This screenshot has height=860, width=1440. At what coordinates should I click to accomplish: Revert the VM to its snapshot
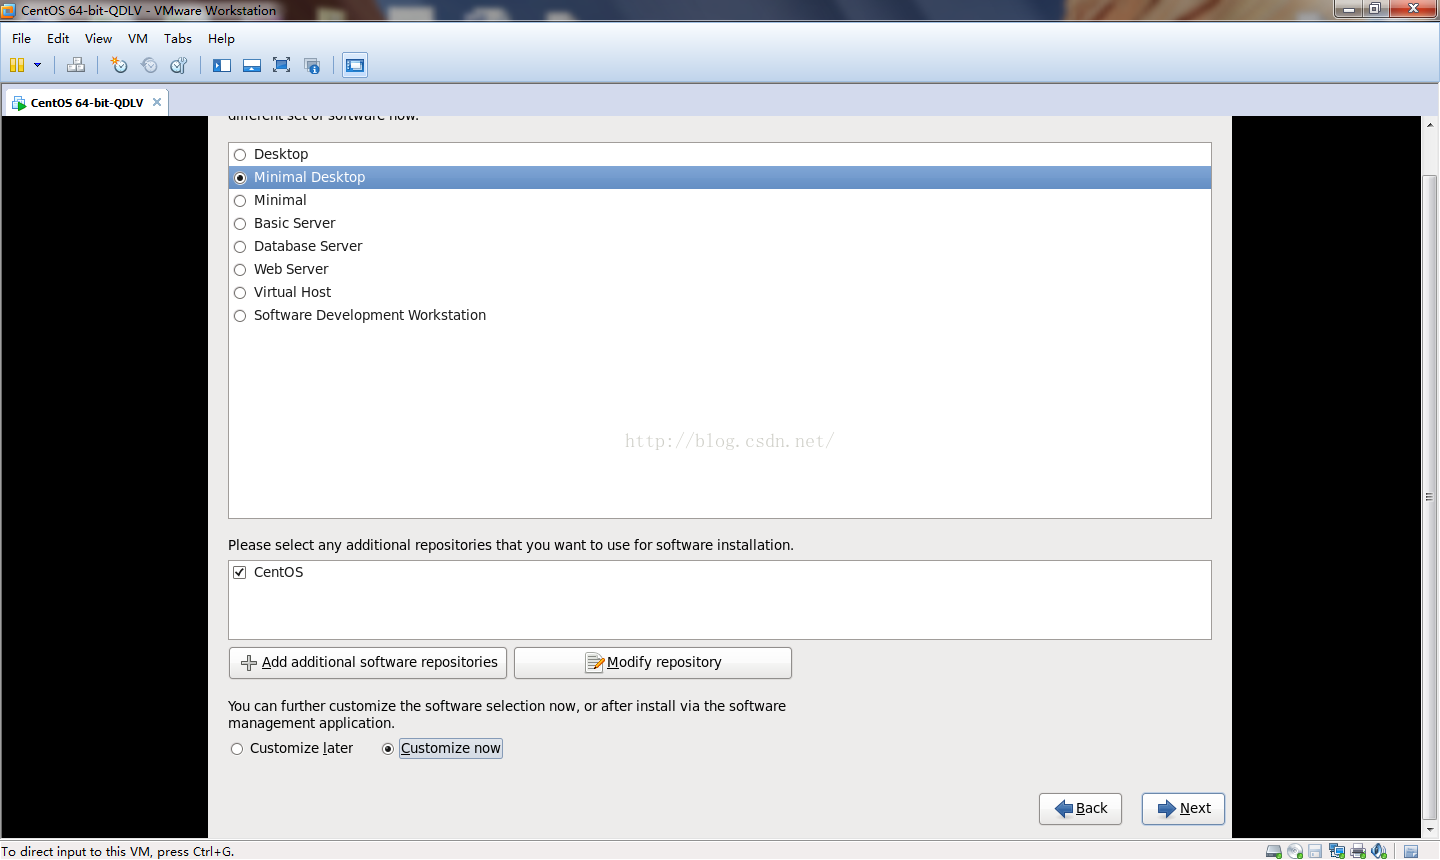149,65
